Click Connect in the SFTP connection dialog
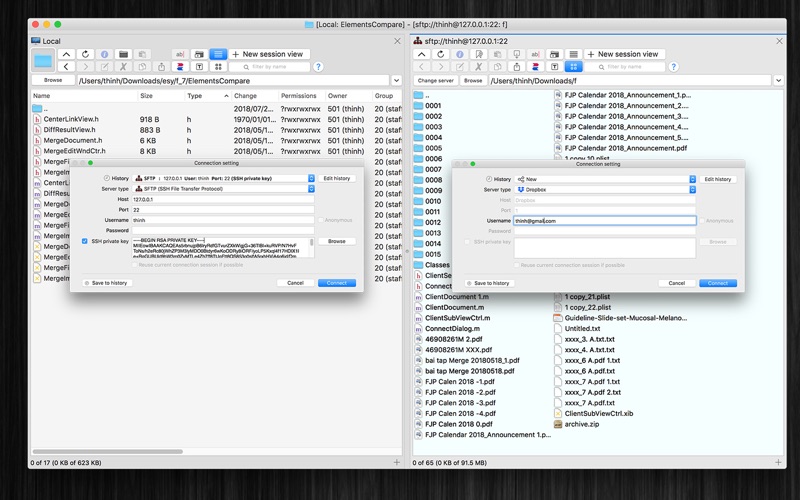 point(336,283)
